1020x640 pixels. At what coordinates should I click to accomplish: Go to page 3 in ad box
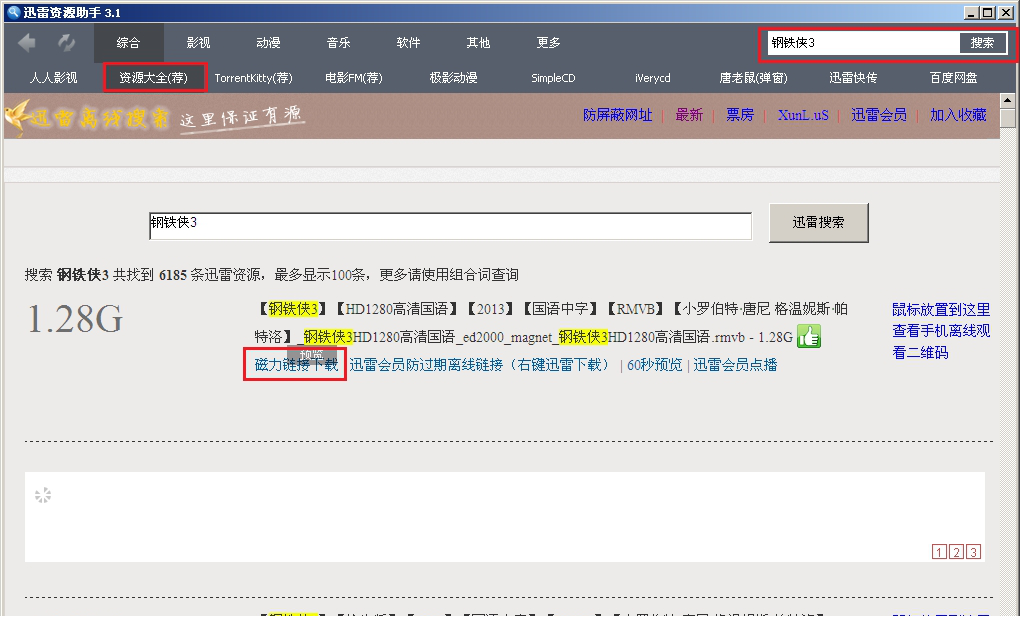point(973,552)
